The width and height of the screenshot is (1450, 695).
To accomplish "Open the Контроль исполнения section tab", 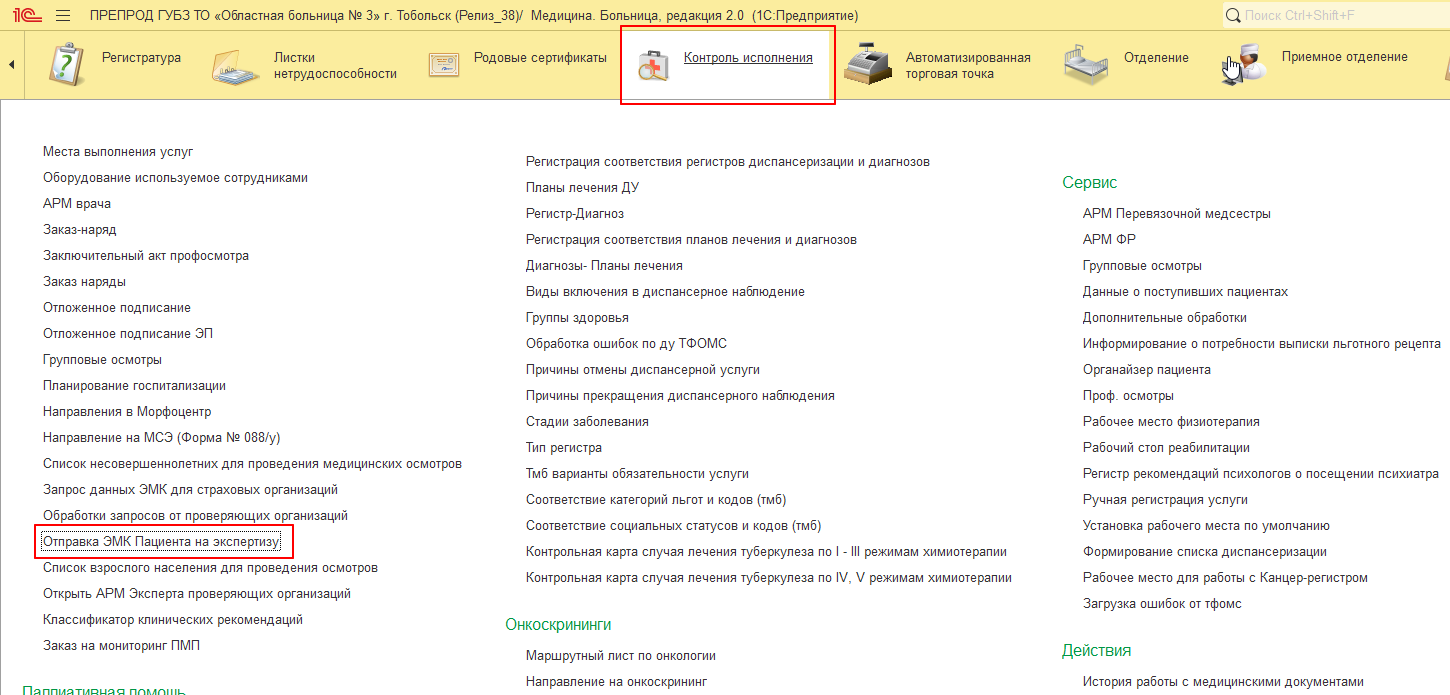I will click(748, 58).
